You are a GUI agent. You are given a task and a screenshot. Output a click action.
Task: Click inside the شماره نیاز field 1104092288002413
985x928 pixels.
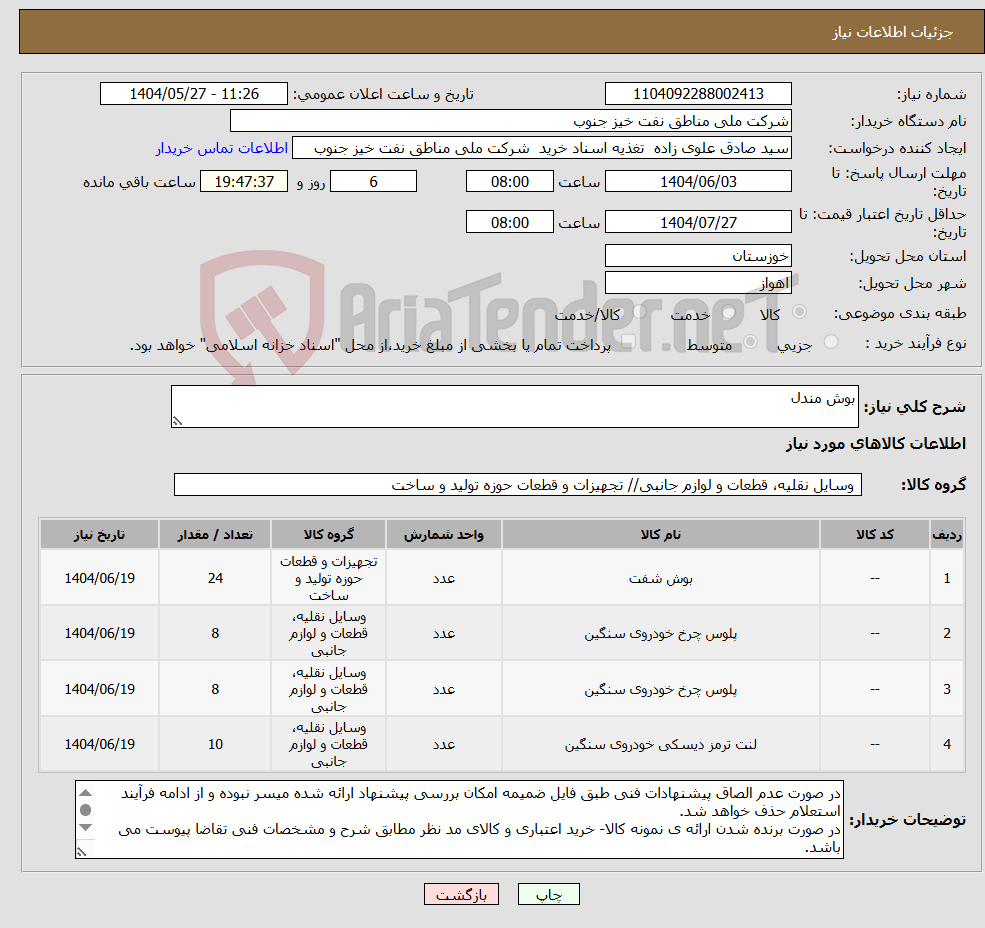tap(698, 93)
